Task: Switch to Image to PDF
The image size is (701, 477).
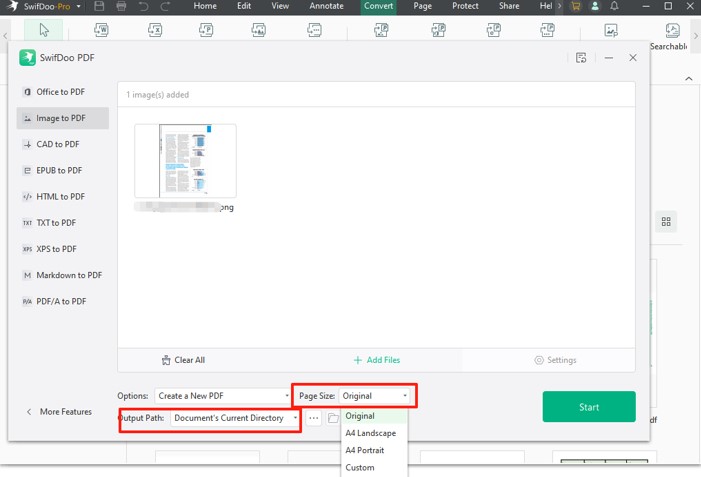Action: pyautogui.click(x=63, y=118)
